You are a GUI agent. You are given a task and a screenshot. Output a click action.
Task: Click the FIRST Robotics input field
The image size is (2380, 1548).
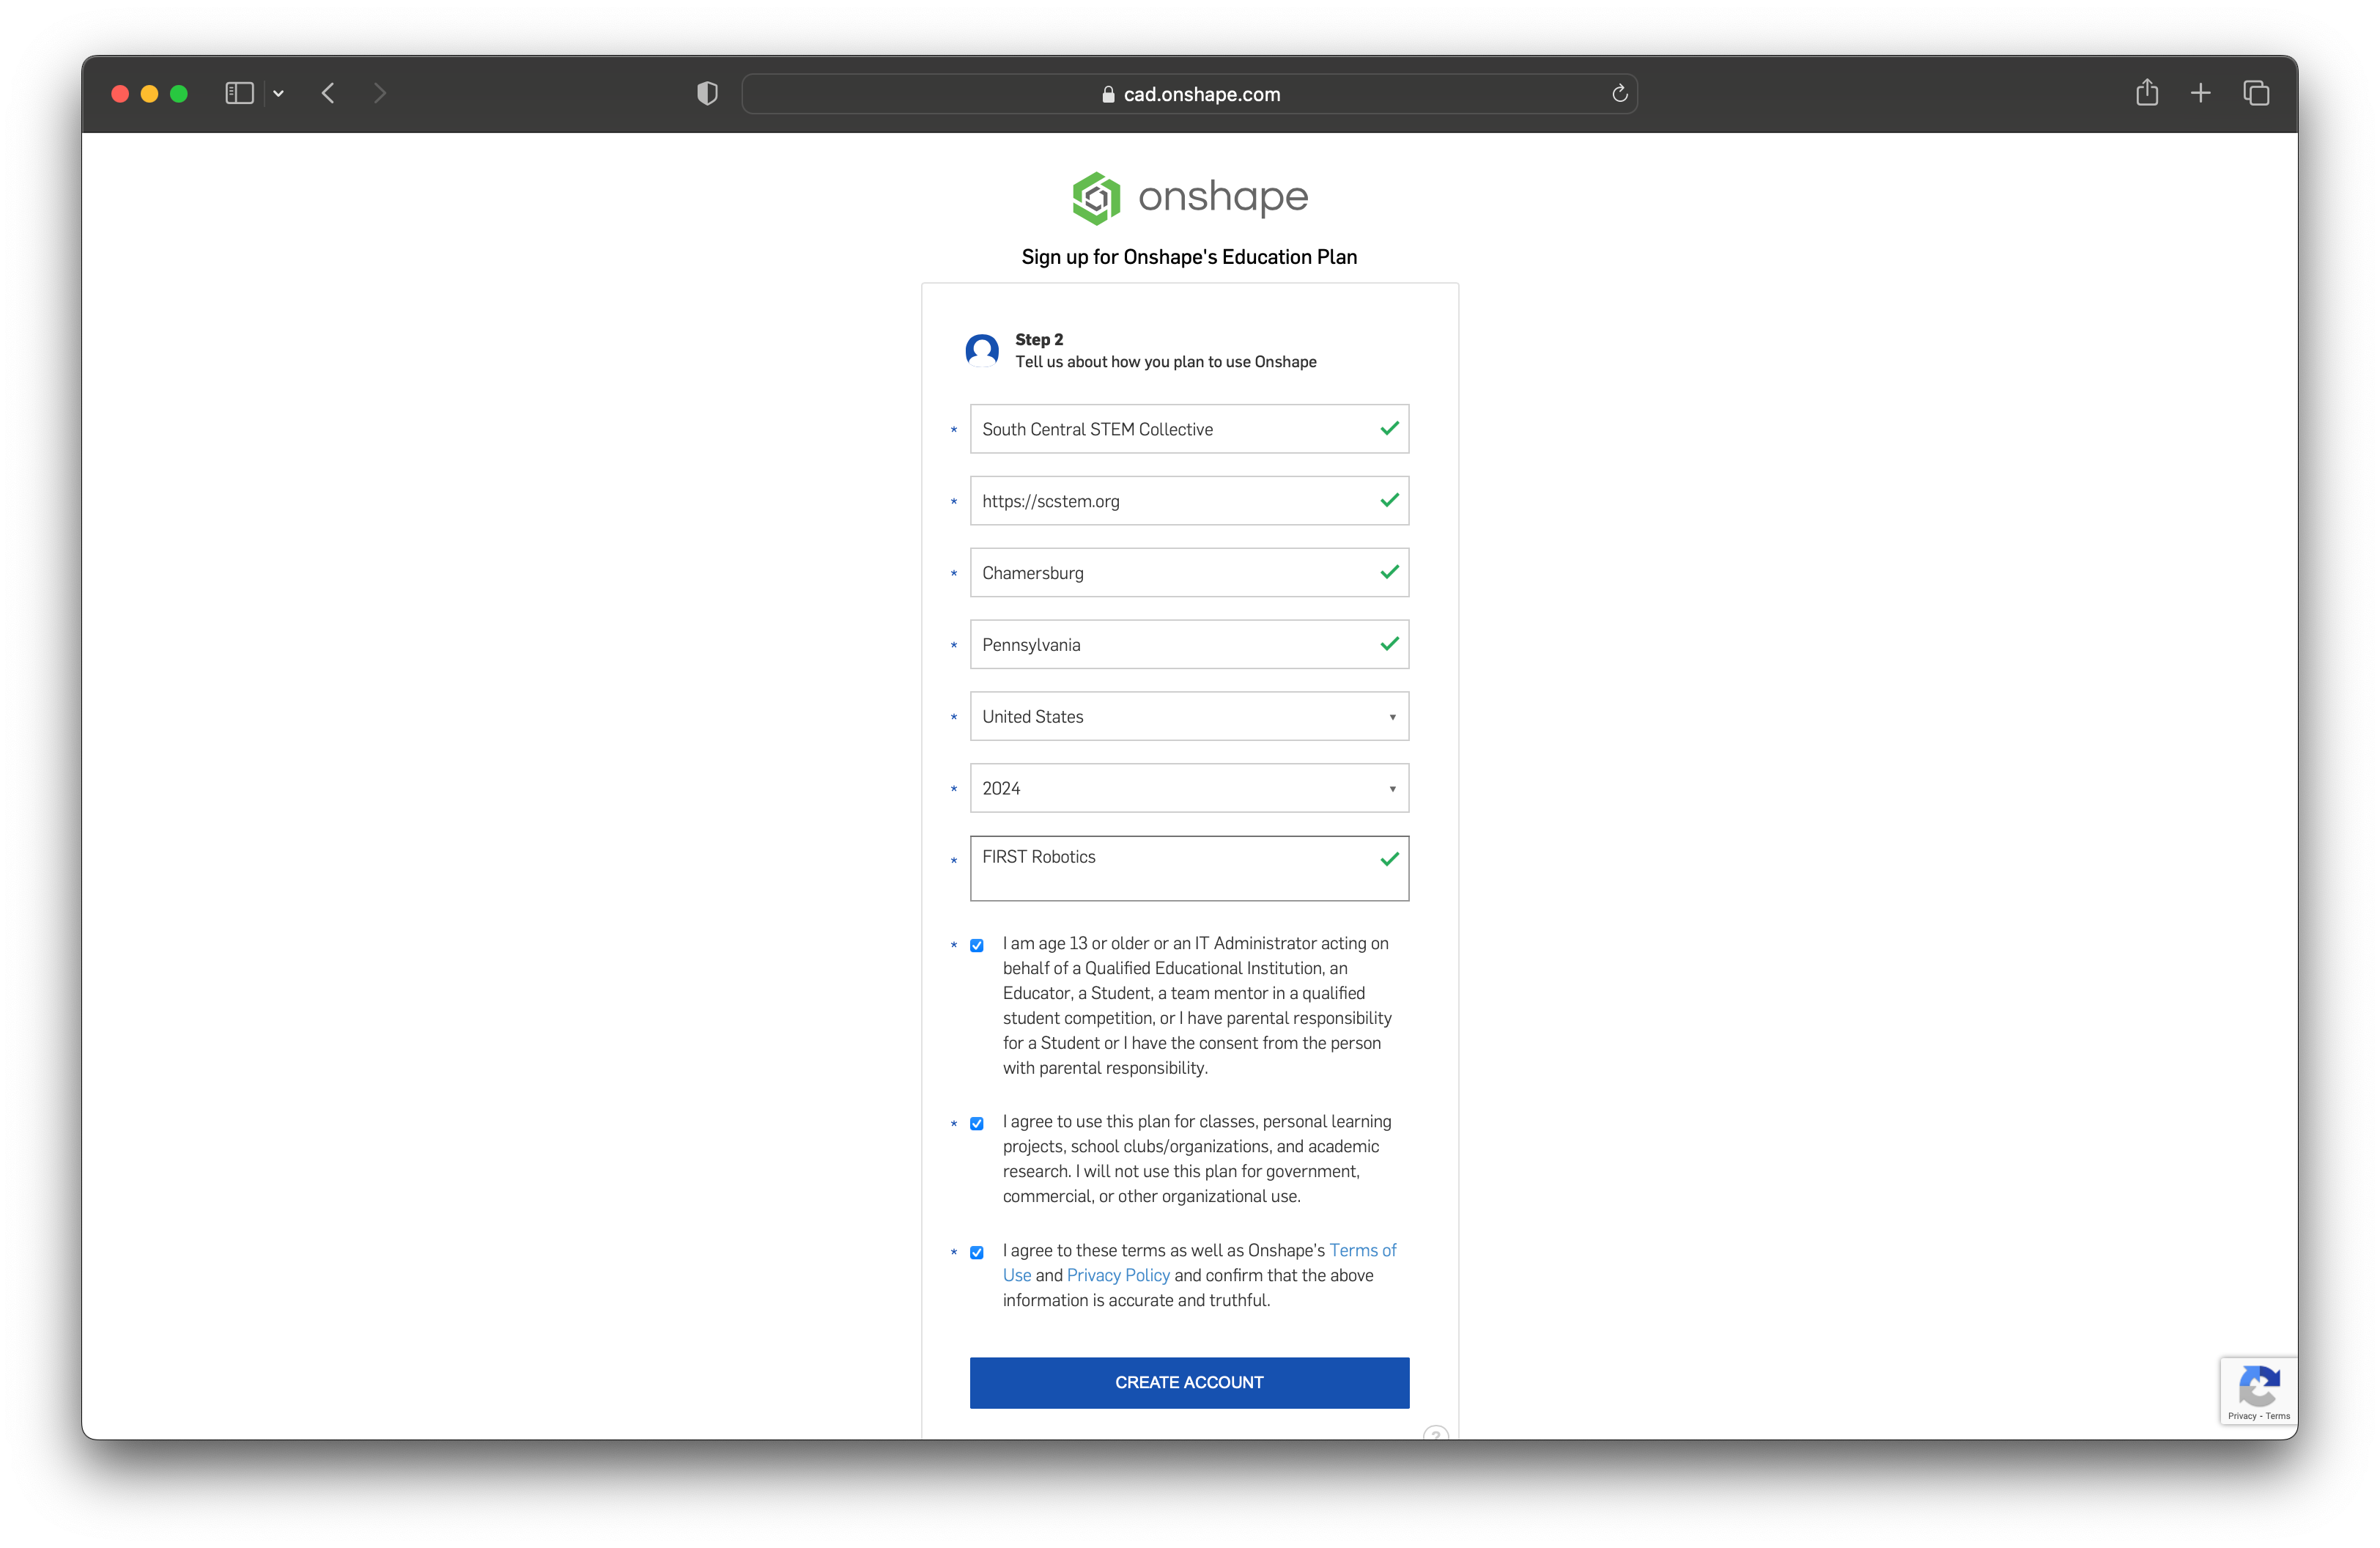click(x=1190, y=855)
